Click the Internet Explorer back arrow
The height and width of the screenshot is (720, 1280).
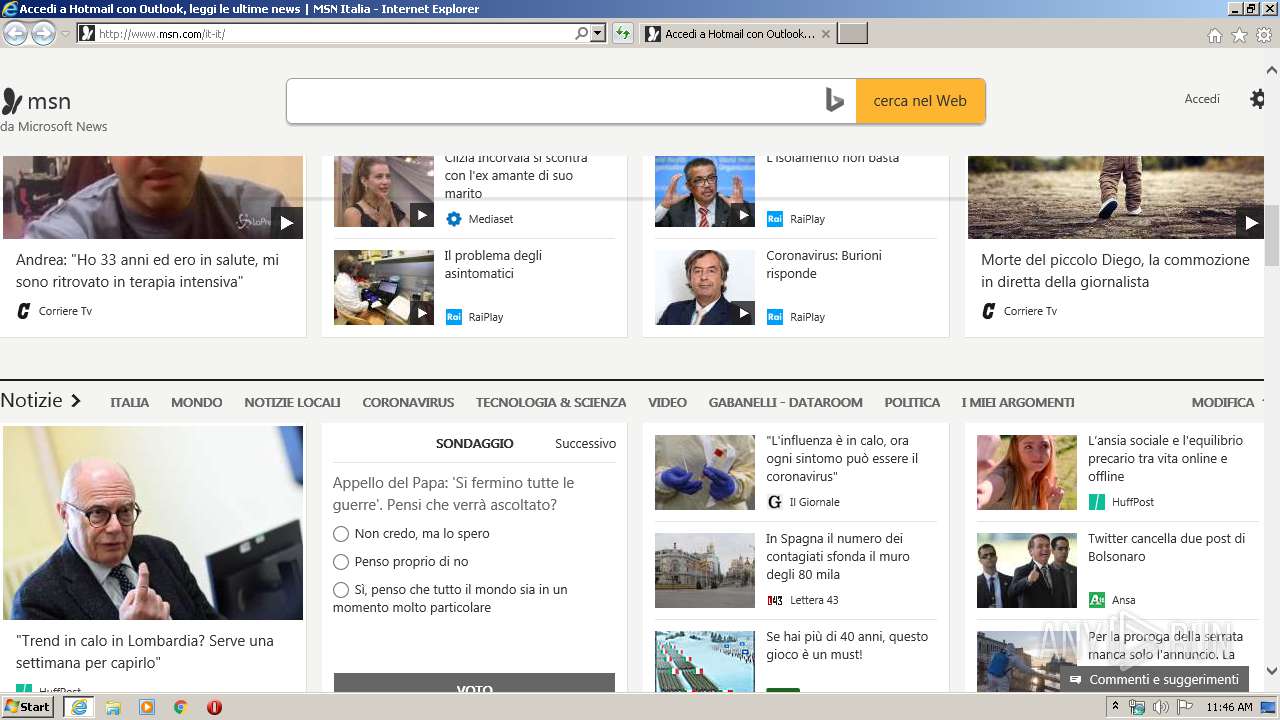pos(15,33)
